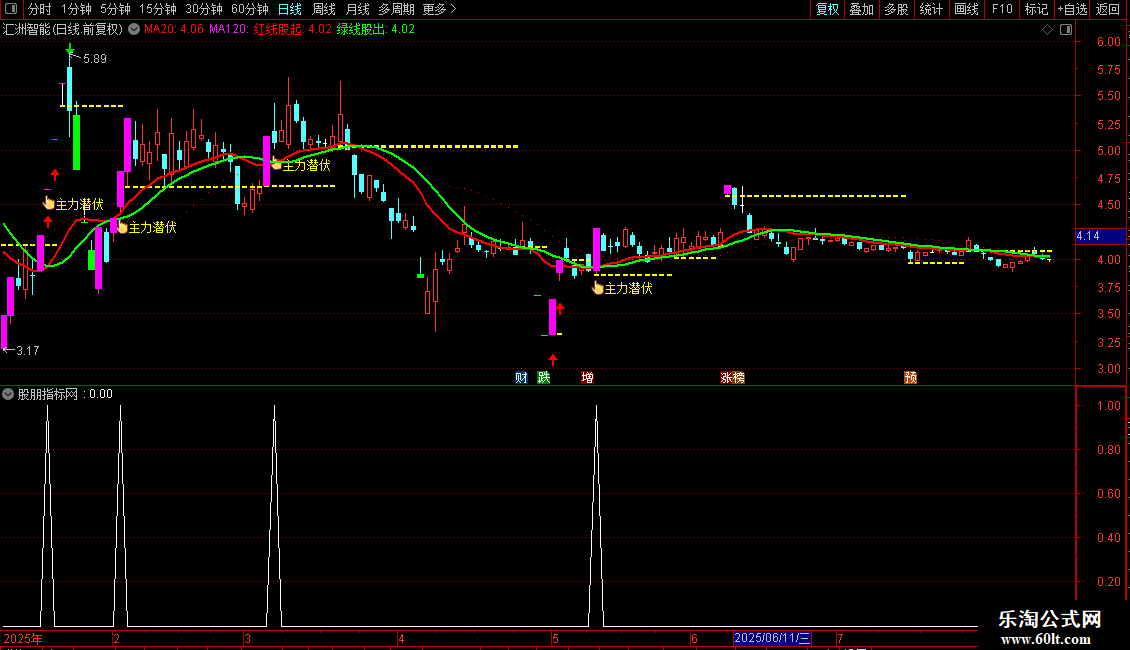Image resolution: width=1130 pixels, height=650 pixels.
Task: Switch to the 分时 intraday tab
Action: [x=40, y=9]
